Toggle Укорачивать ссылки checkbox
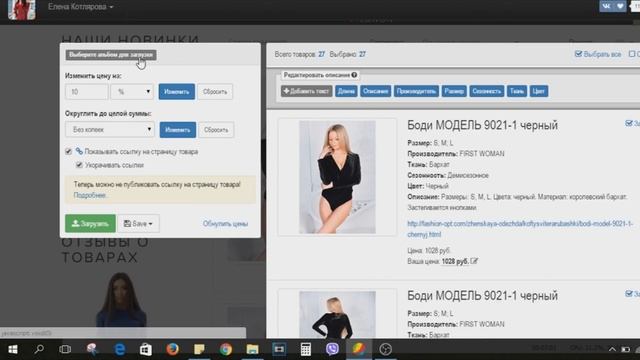This screenshot has width=640, height=360. [x=79, y=165]
